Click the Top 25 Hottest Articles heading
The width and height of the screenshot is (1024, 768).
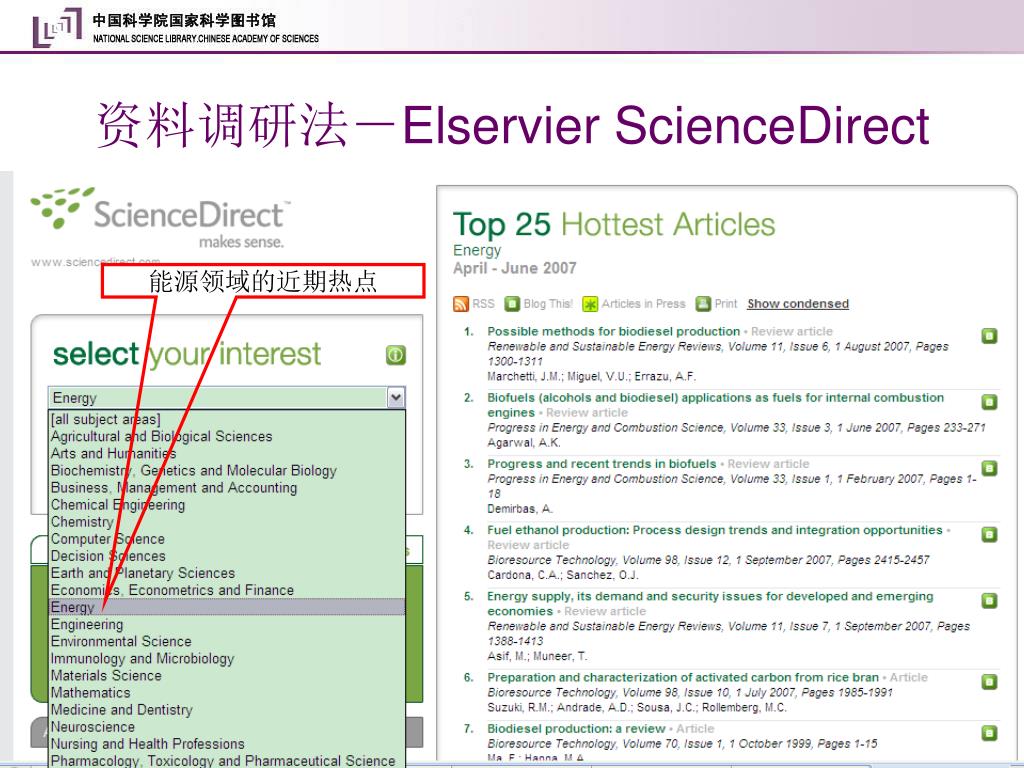(614, 224)
